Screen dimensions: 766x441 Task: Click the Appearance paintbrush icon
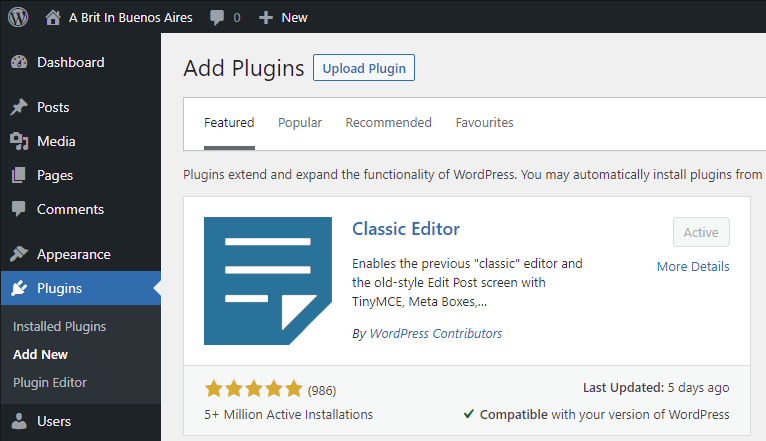pos(19,254)
